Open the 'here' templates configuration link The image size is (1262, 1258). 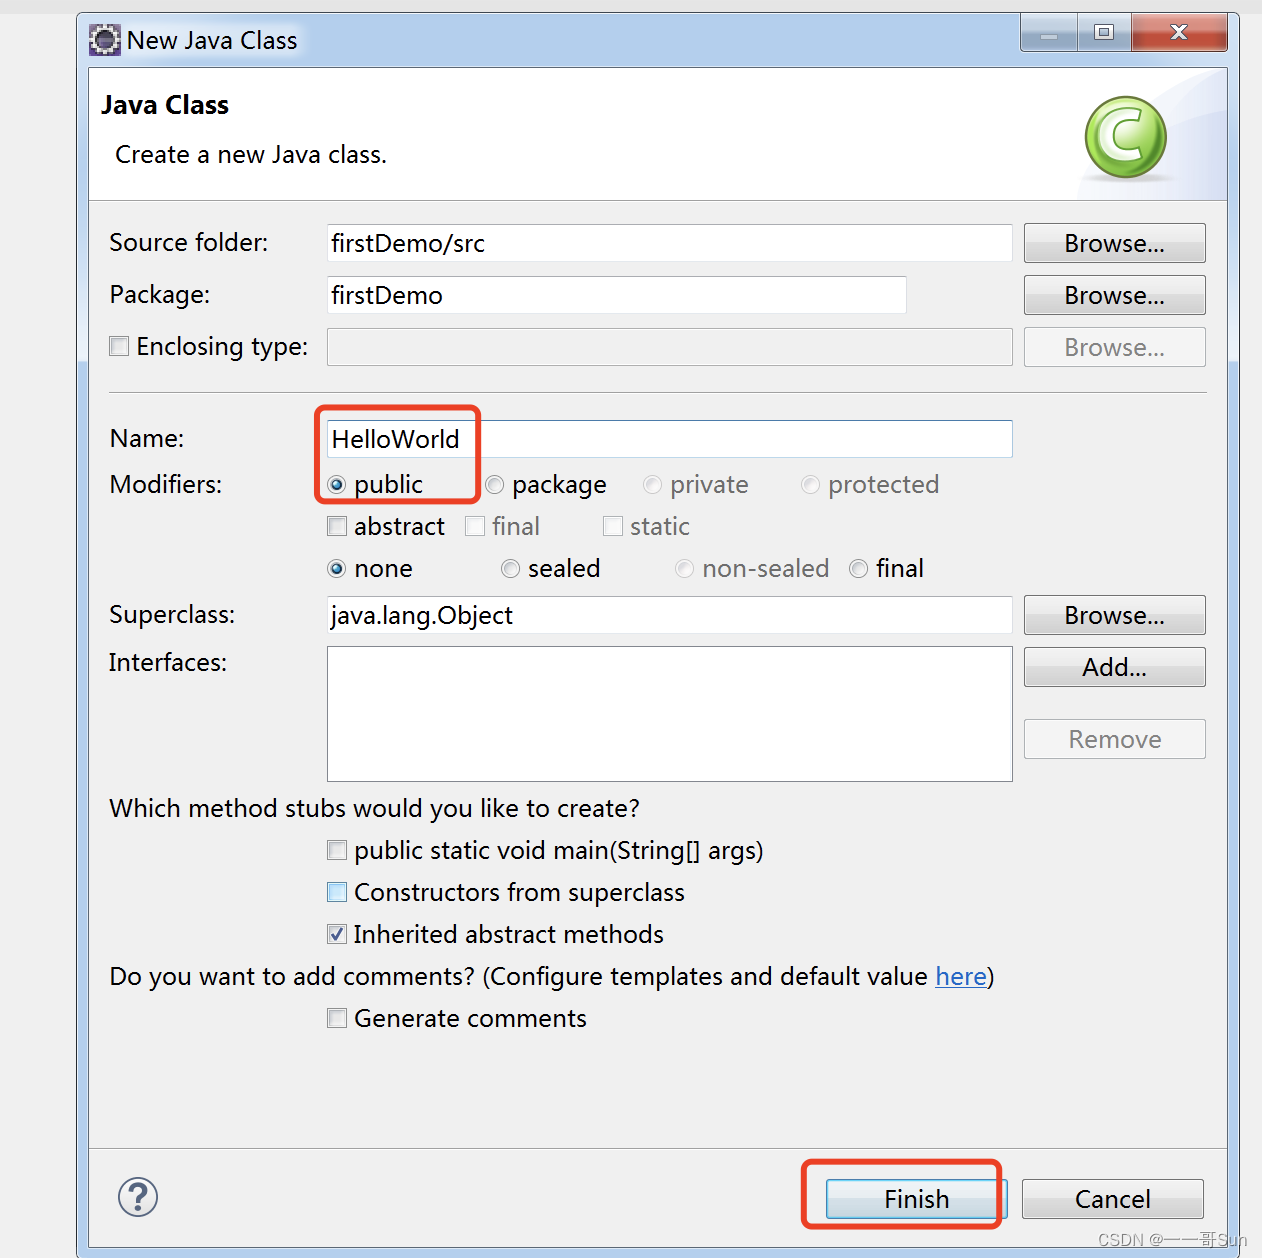(x=961, y=976)
